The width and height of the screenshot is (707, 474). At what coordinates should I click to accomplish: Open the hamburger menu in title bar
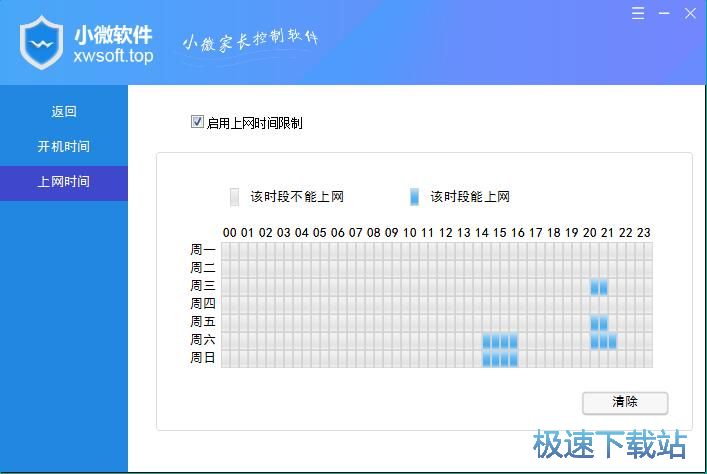tap(638, 13)
